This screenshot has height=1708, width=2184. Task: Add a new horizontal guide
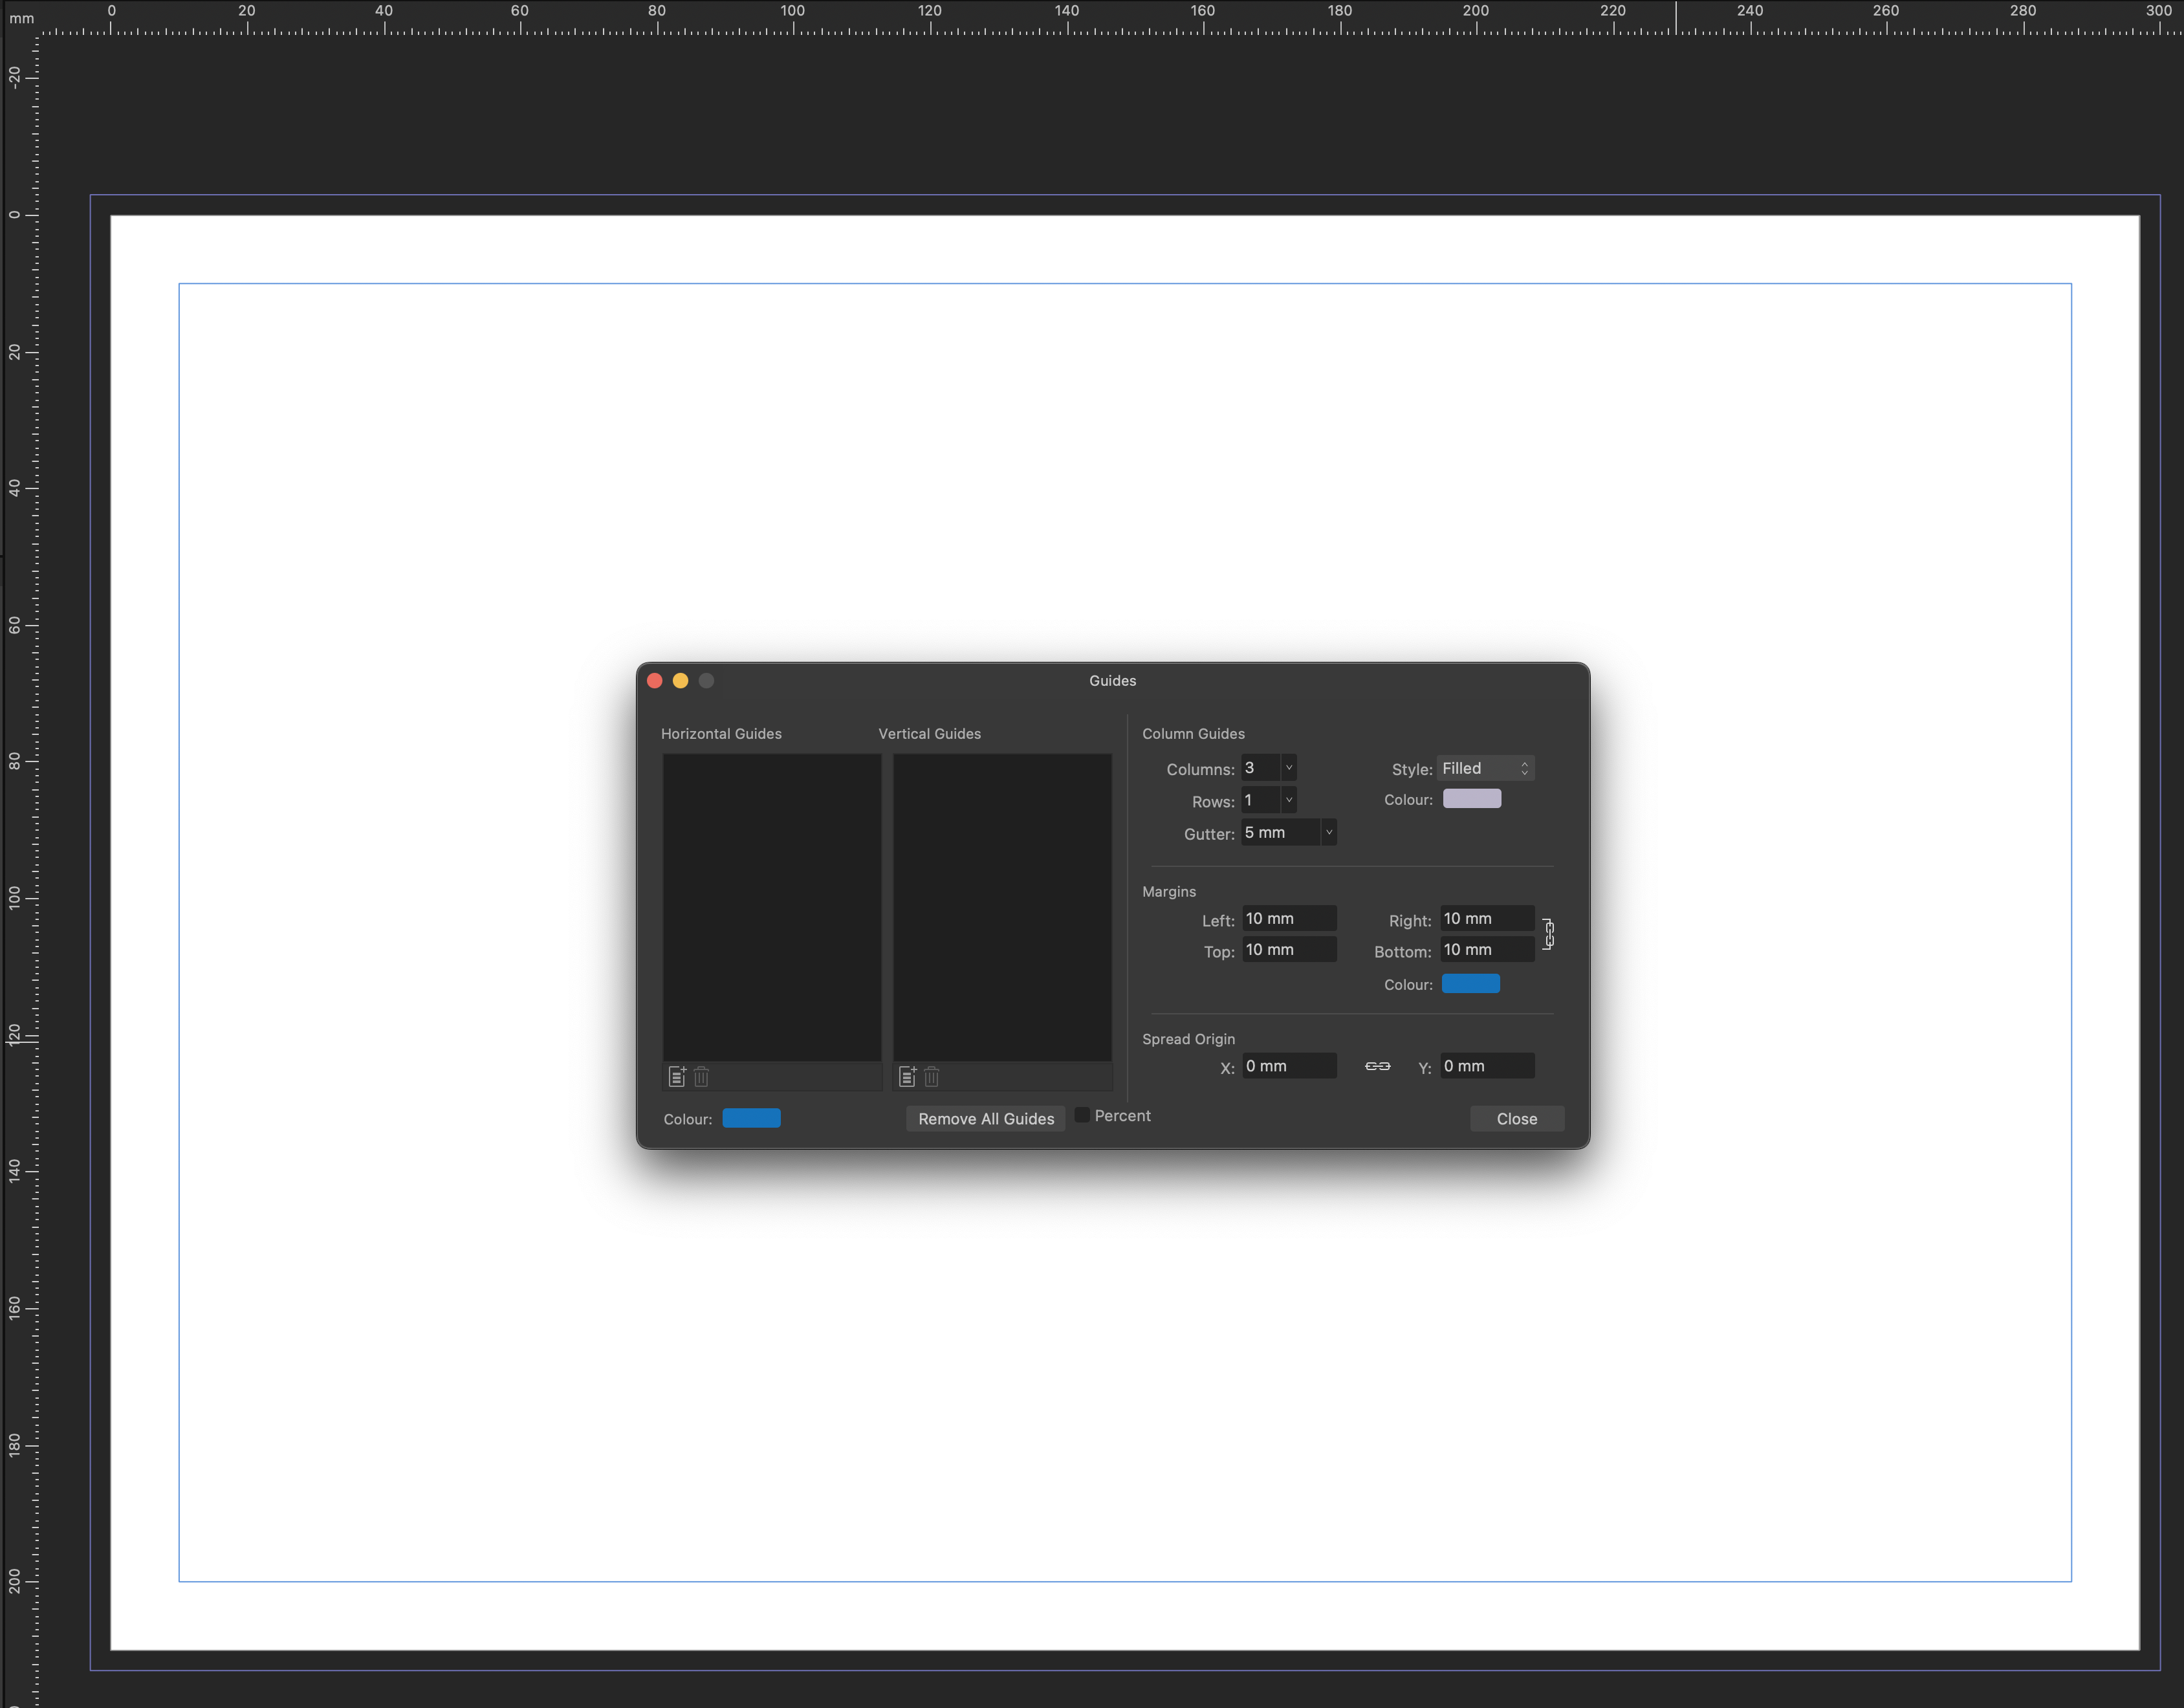pyautogui.click(x=677, y=1076)
